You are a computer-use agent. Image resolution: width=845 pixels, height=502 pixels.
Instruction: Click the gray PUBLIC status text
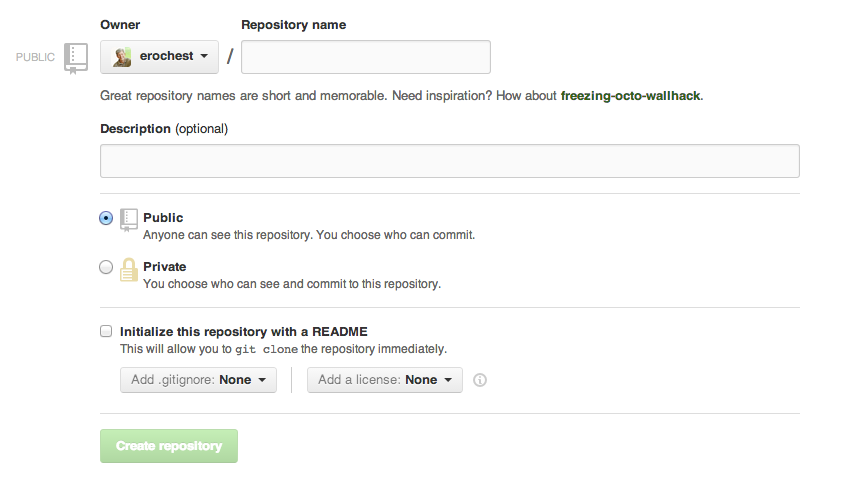coord(36,57)
